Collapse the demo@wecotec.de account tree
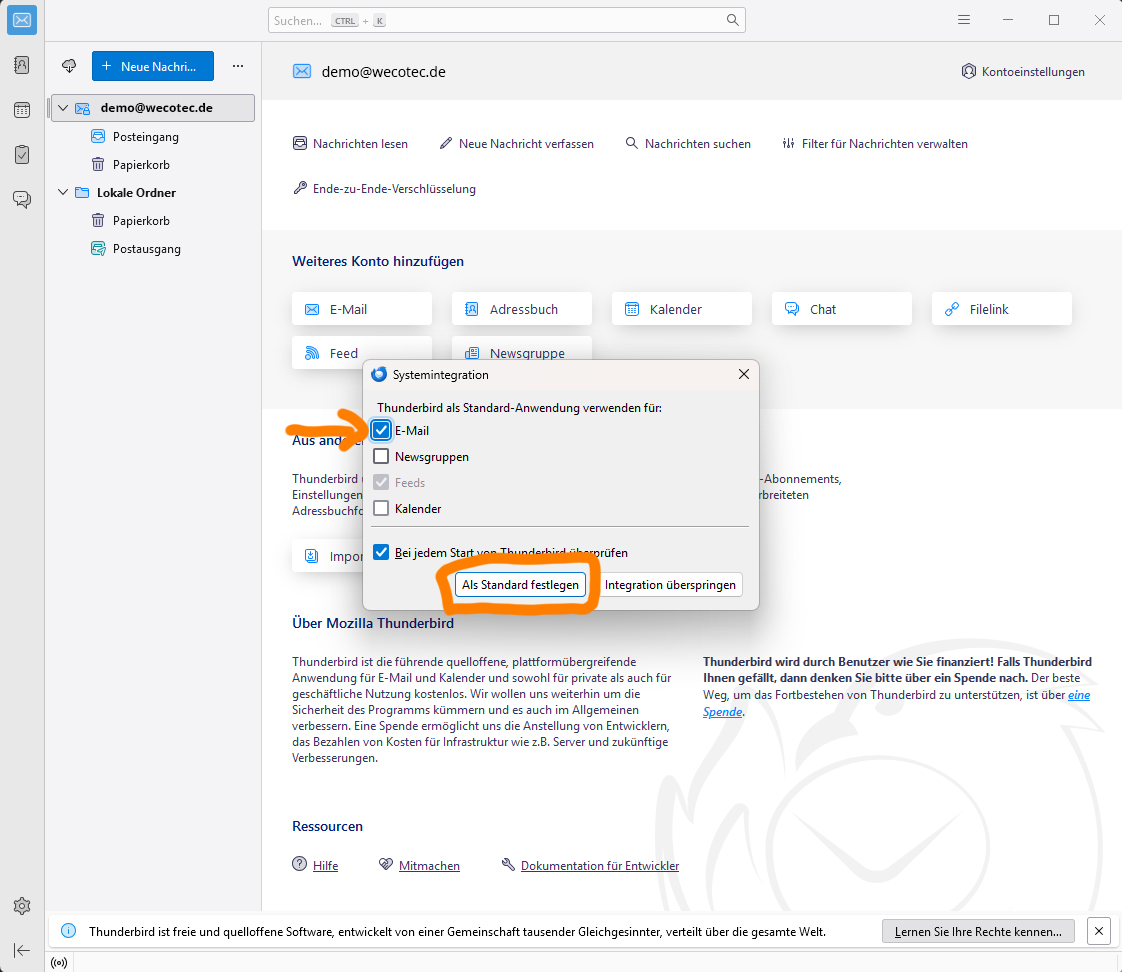This screenshot has width=1122, height=972. tap(63, 107)
